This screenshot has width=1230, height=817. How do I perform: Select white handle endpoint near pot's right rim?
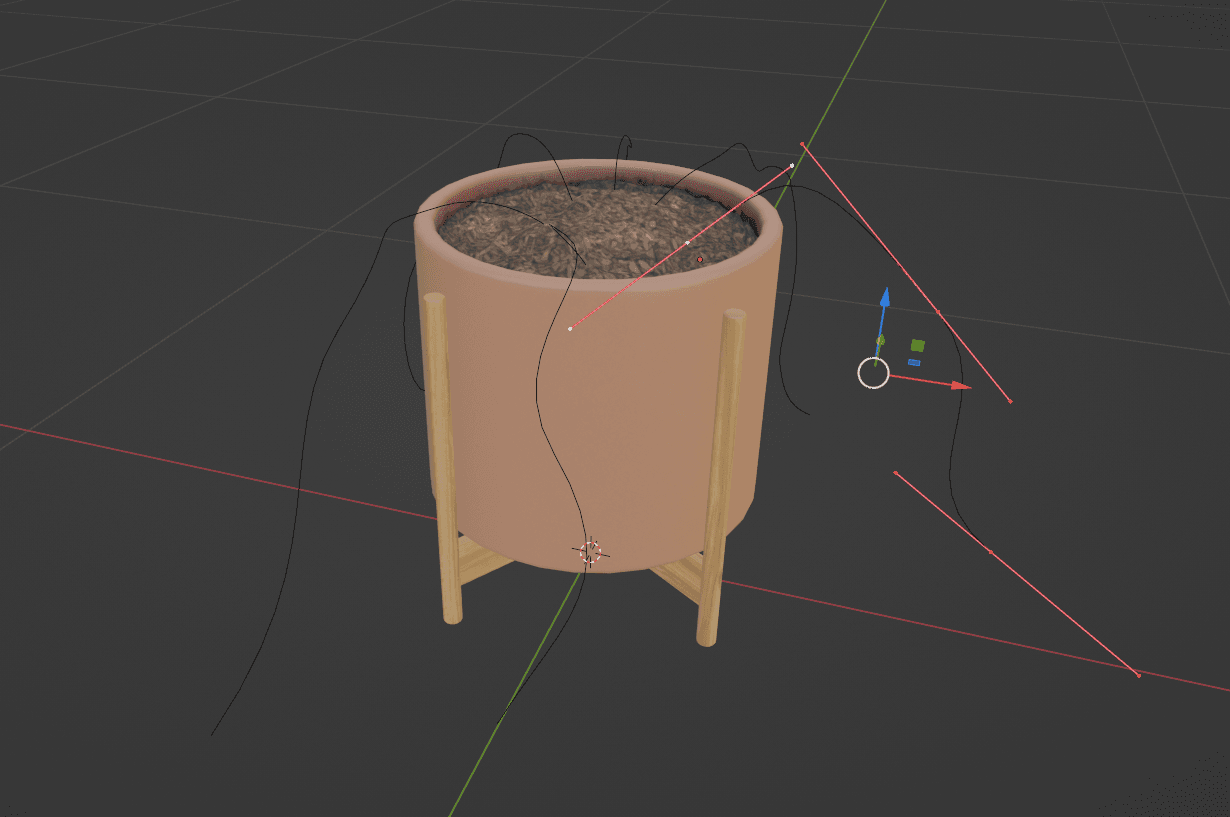(792, 165)
